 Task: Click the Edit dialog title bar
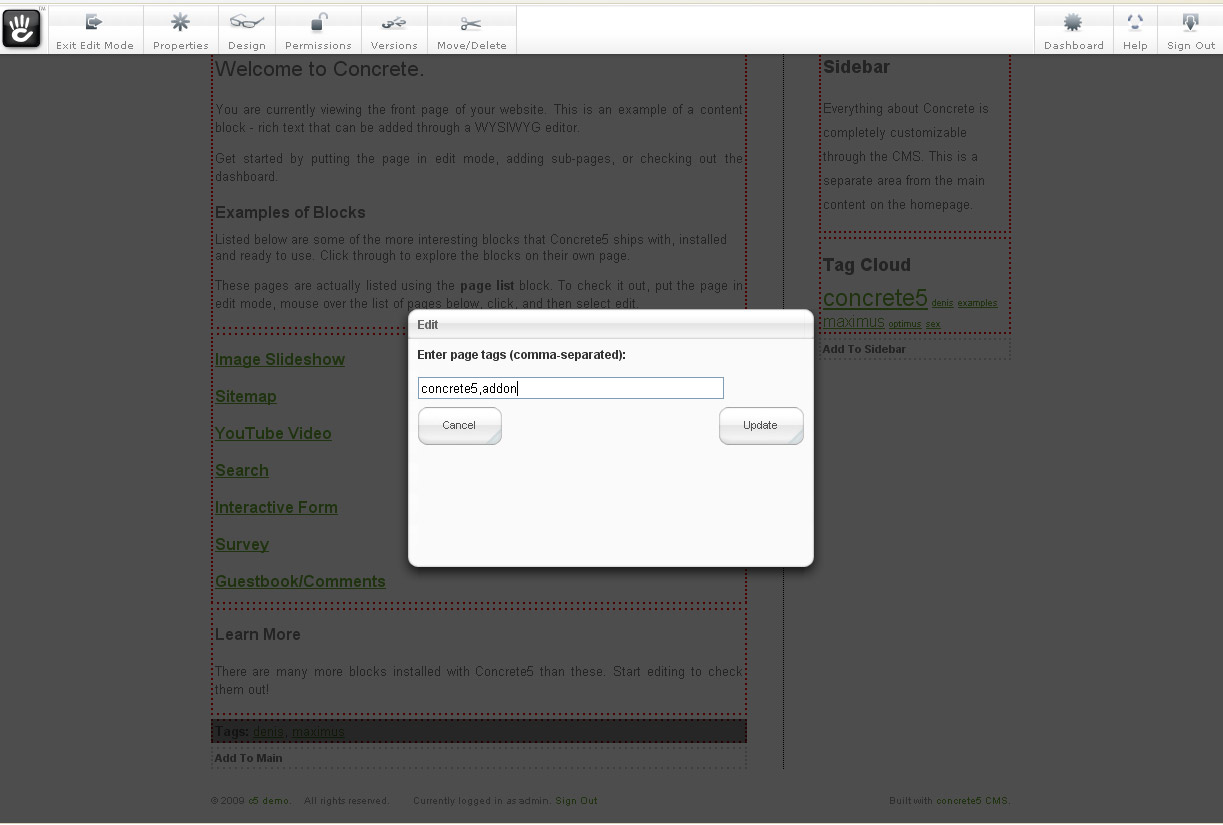click(611, 325)
